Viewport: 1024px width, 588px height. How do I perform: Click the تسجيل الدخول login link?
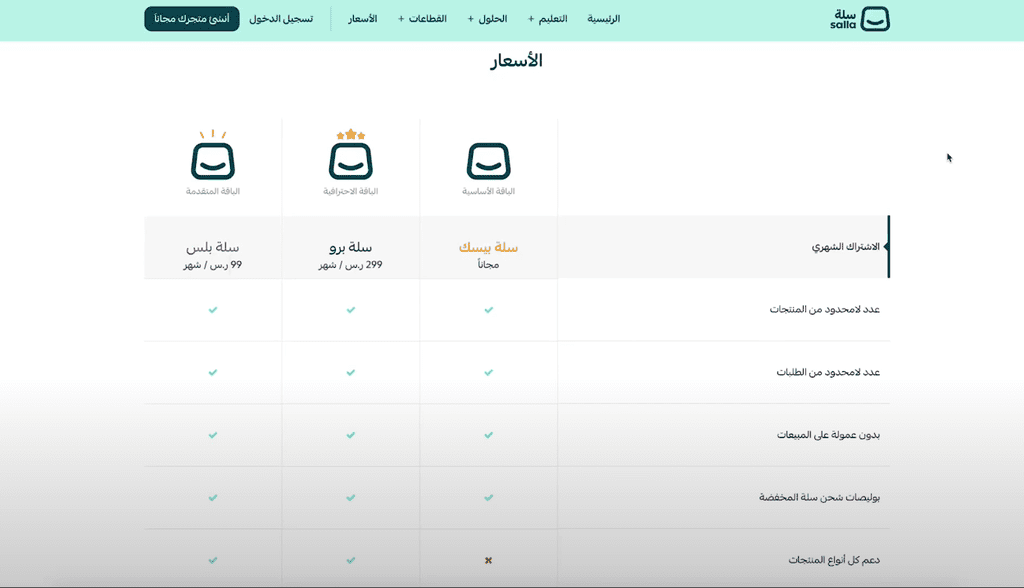tap(281, 19)
